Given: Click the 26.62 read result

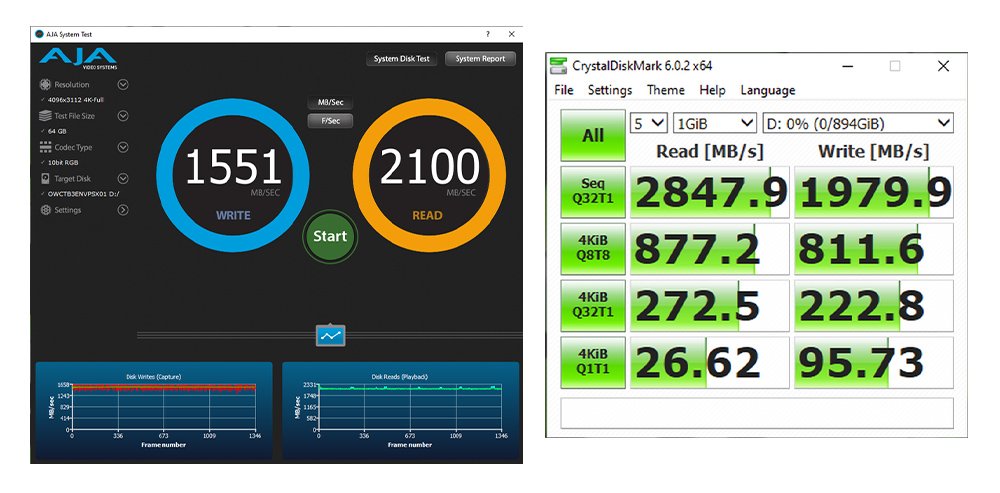Looking at the screenshot, I should point(710,363).
